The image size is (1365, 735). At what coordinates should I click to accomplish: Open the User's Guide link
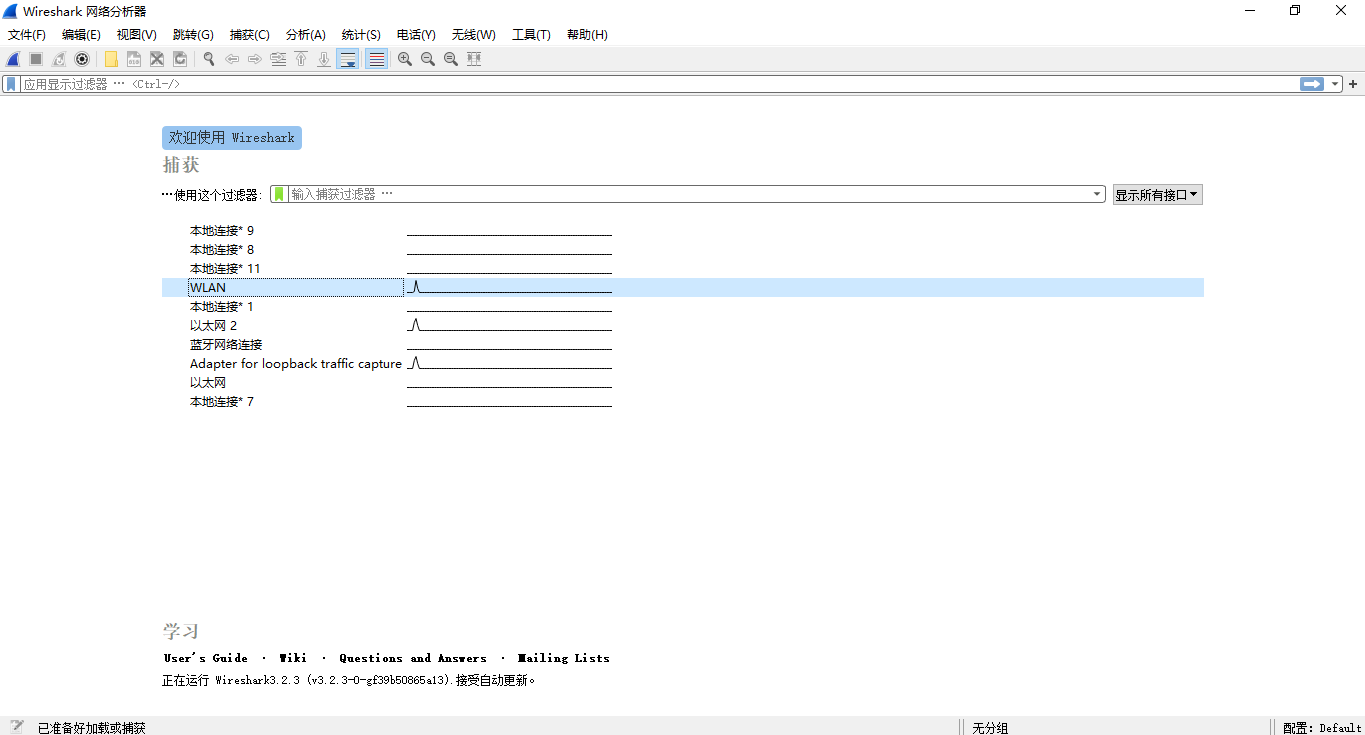click(206, 658)
